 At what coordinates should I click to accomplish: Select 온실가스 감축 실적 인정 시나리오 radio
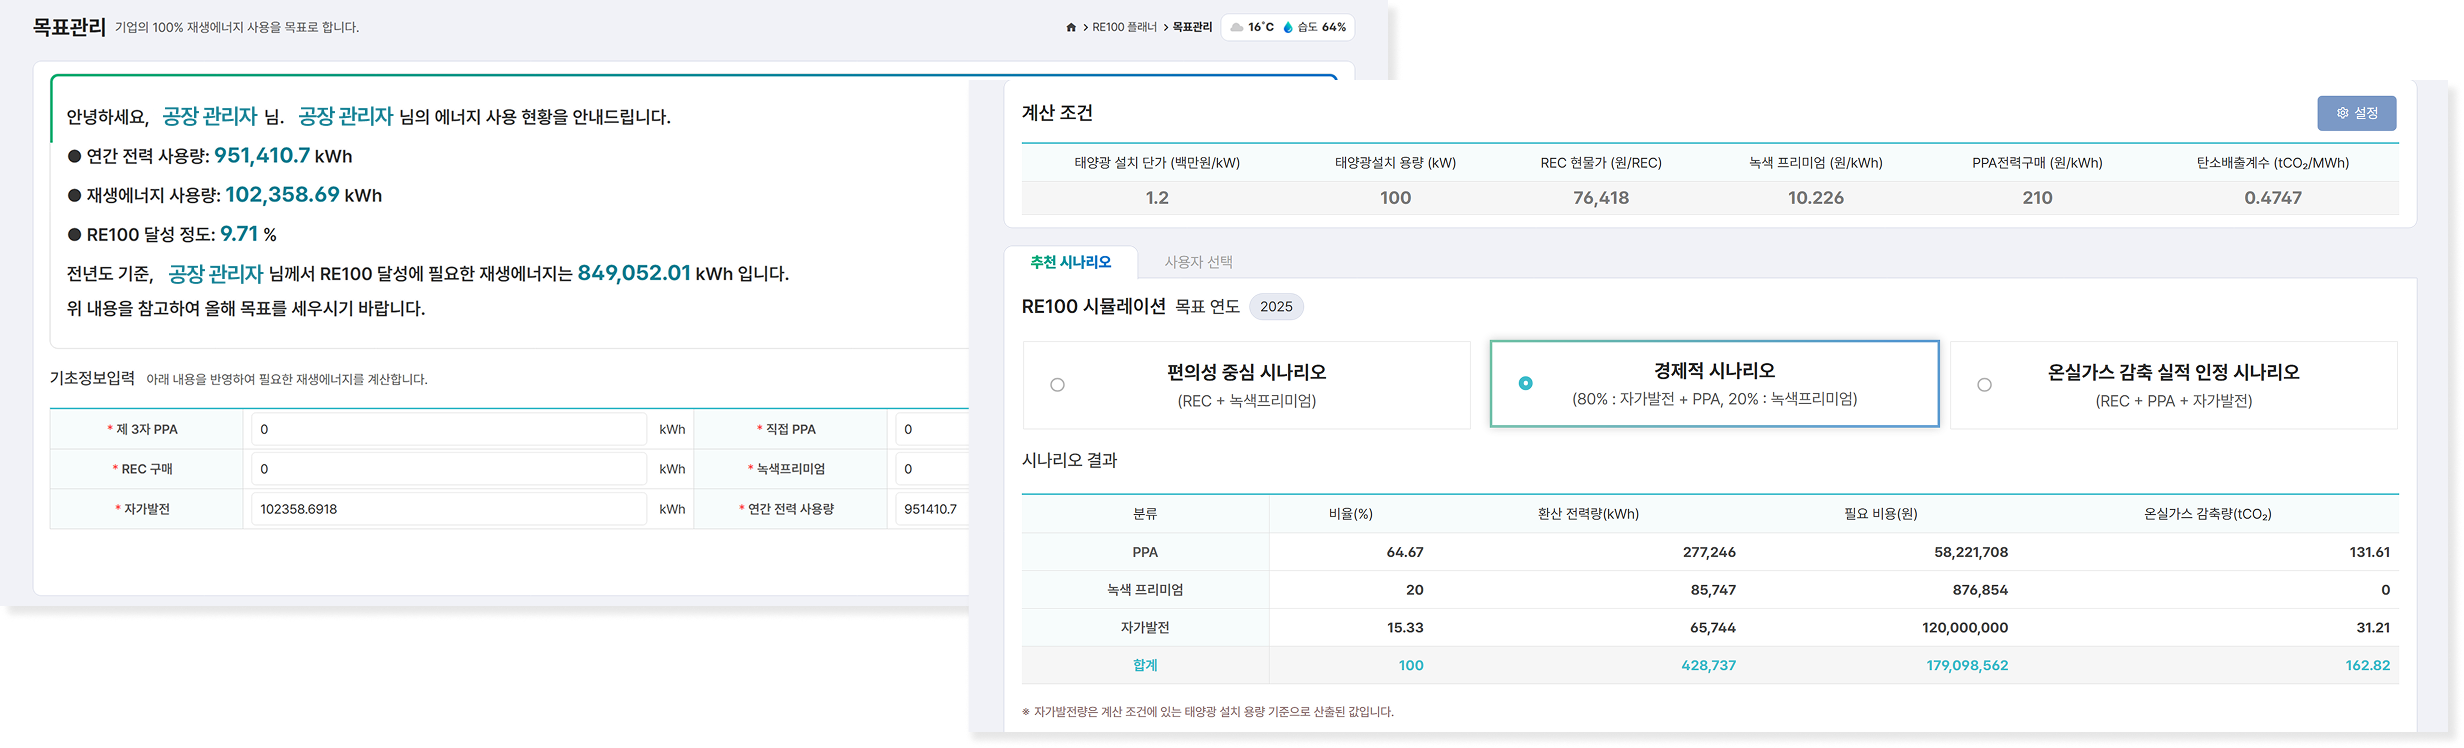1984,385
